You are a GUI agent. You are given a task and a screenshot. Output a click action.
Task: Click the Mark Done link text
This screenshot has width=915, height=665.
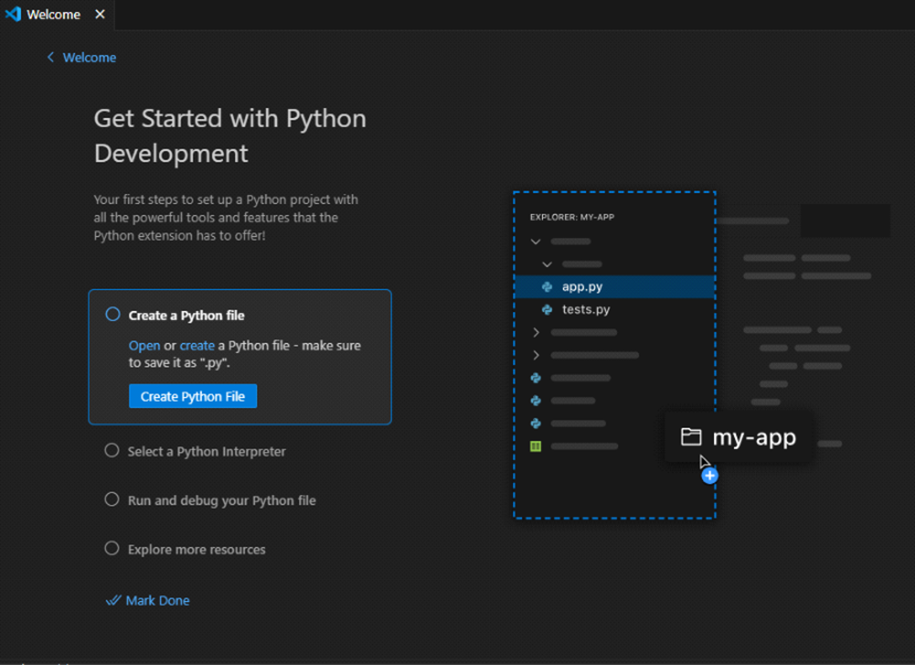pos(157,601)
